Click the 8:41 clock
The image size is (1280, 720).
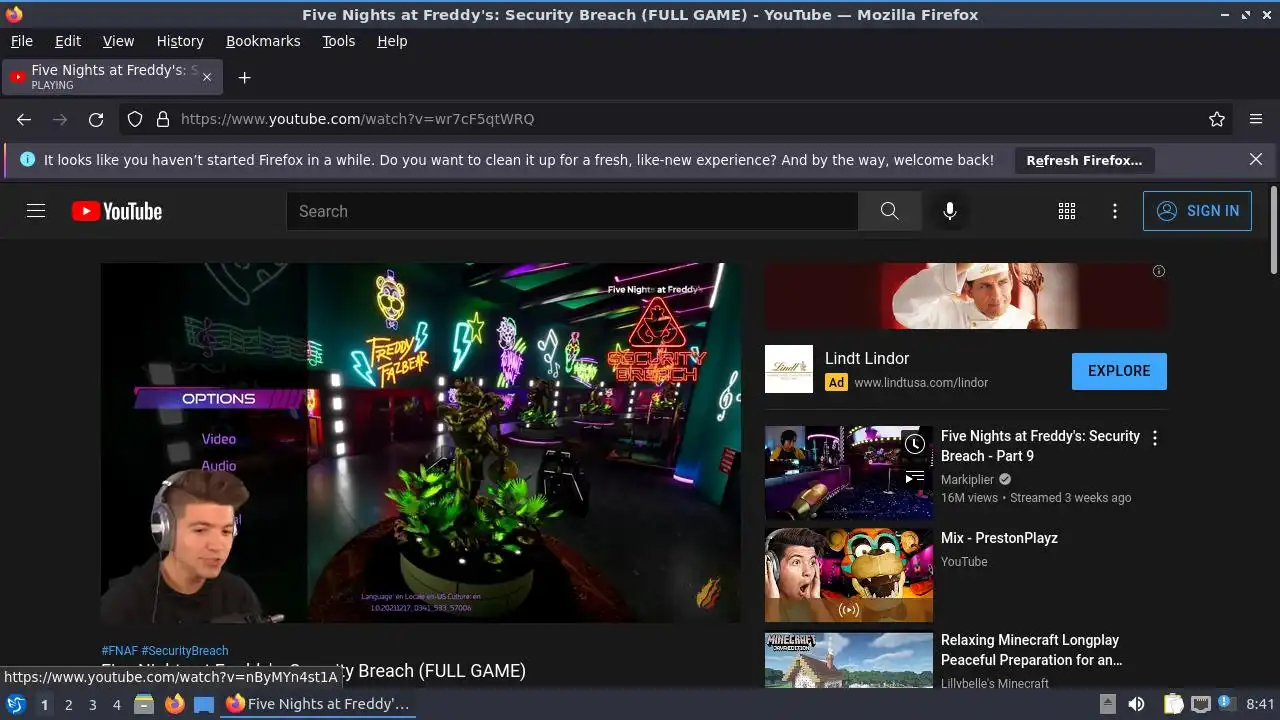[x=1261, y=704]
